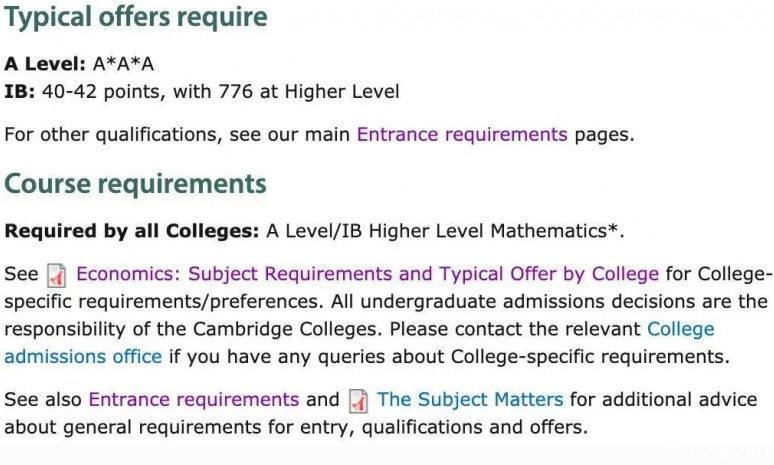Select the bold 'IB:' label
The width and height of the screenshot is (774, 465).
tap(20, 92)
